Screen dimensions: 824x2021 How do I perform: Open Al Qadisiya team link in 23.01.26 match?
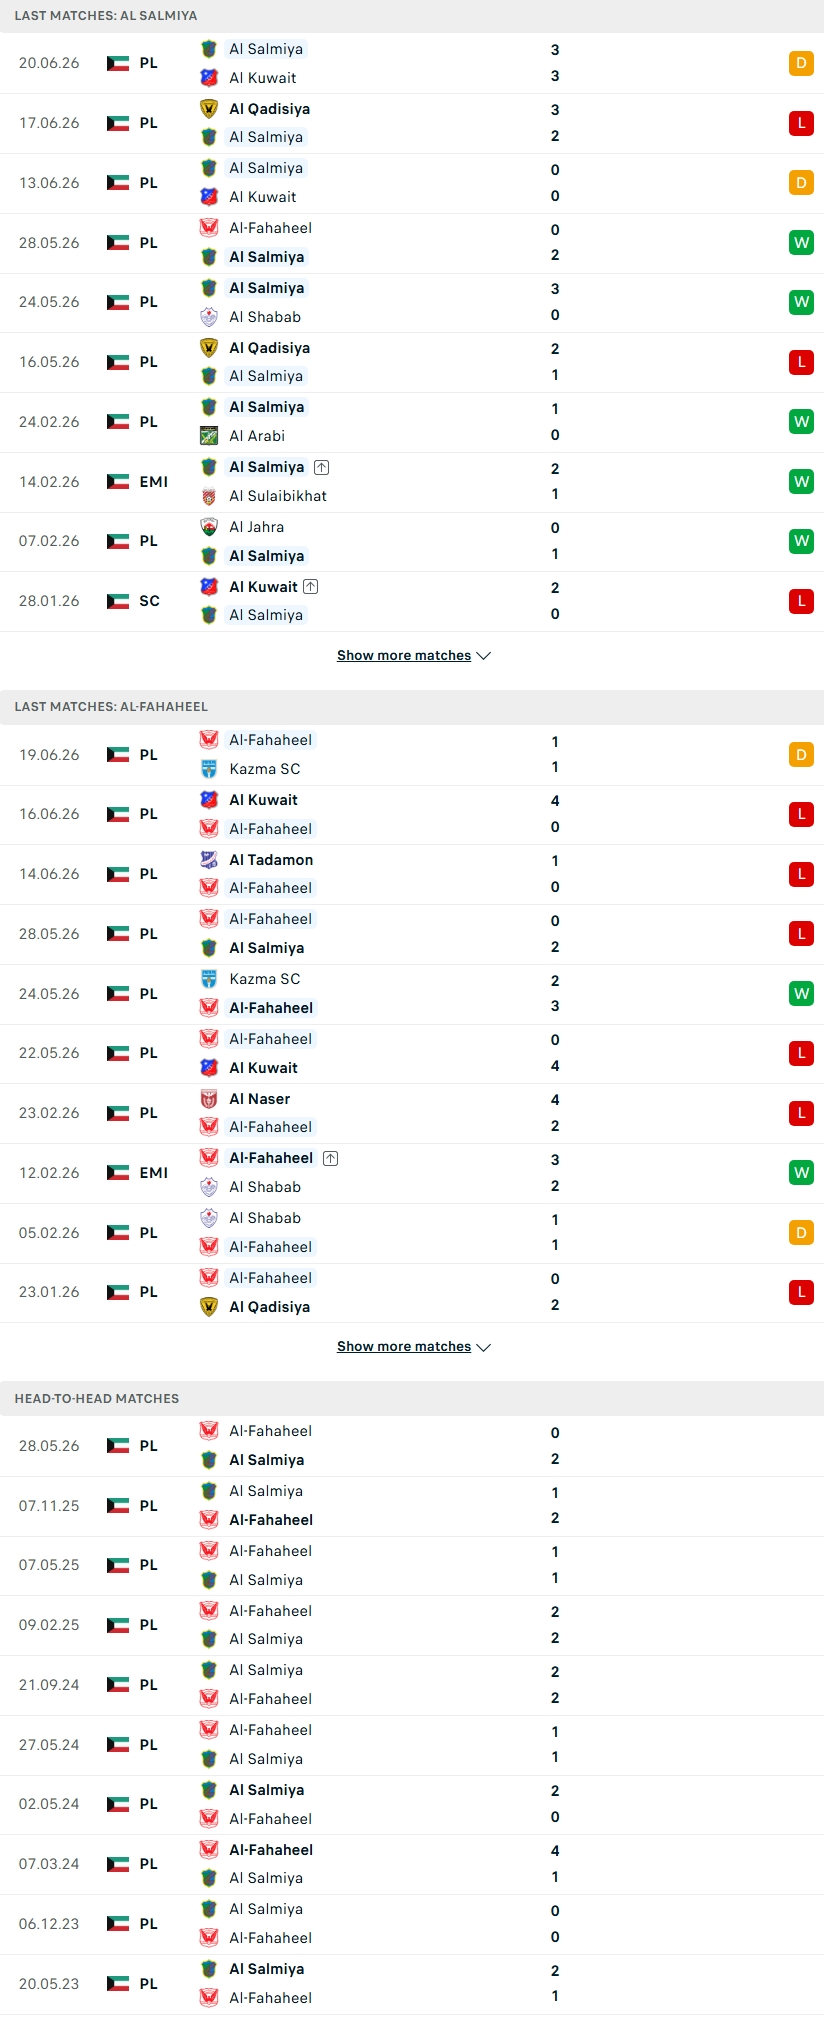270,1307
